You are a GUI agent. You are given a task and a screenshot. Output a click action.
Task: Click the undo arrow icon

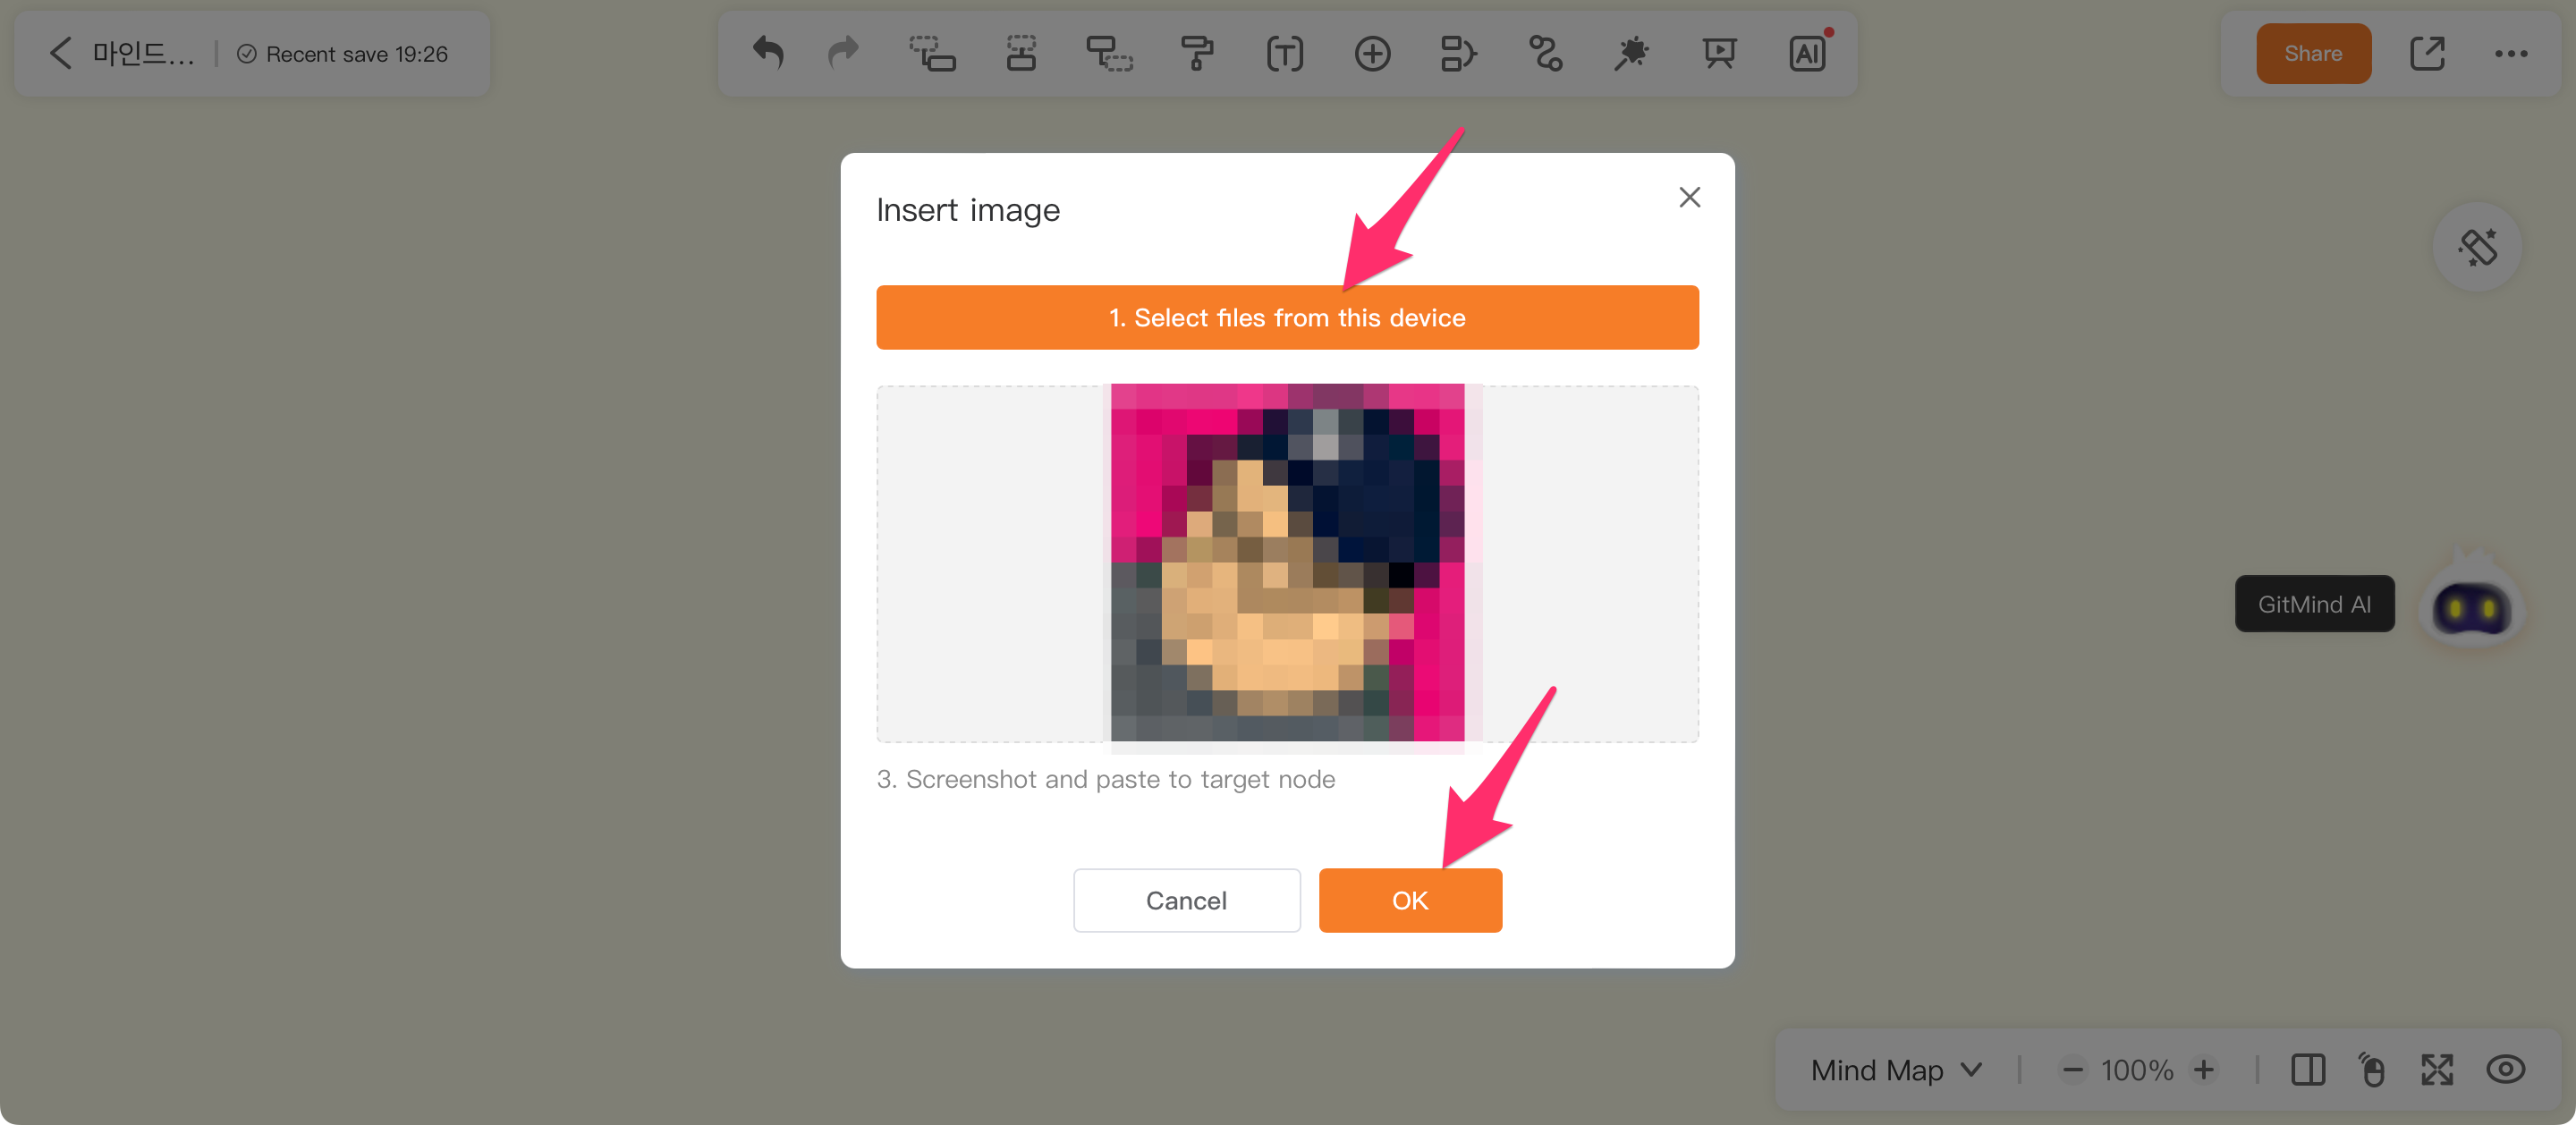pyautogui.click(x=768, y=53)
